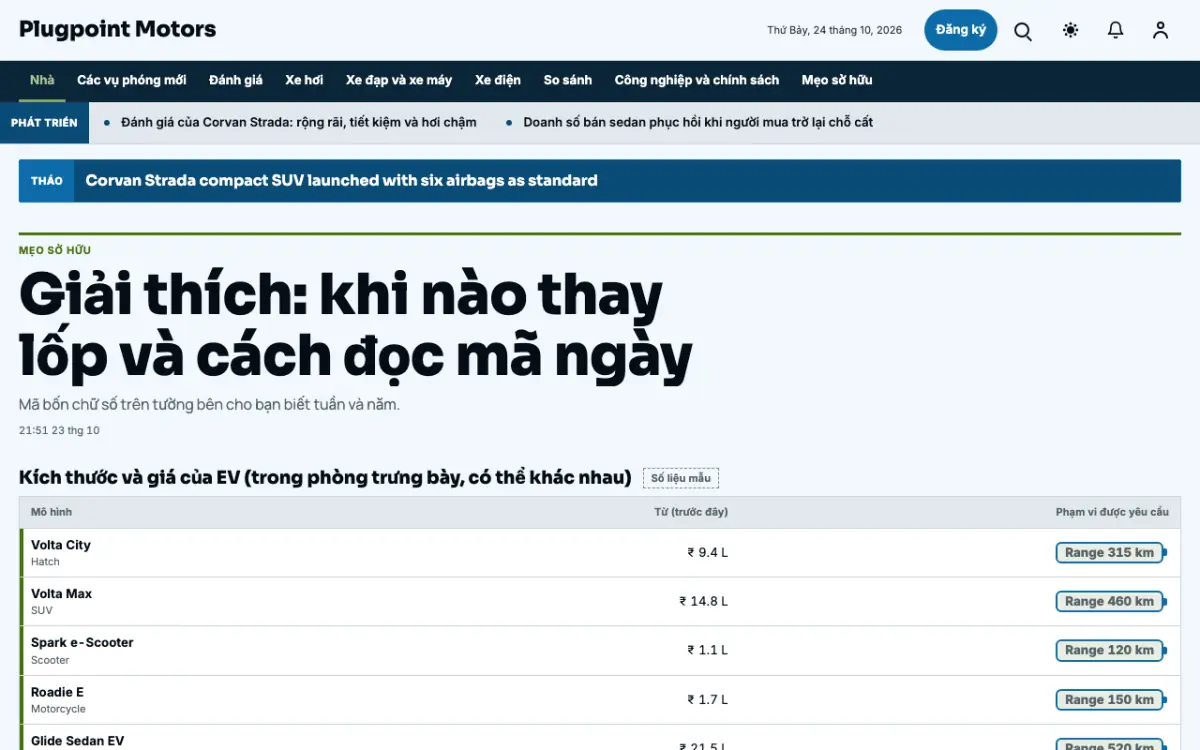The image size is (1200, 750).
Task: Open Xe đạp và xe máy menu
Action: click(399, 80)
